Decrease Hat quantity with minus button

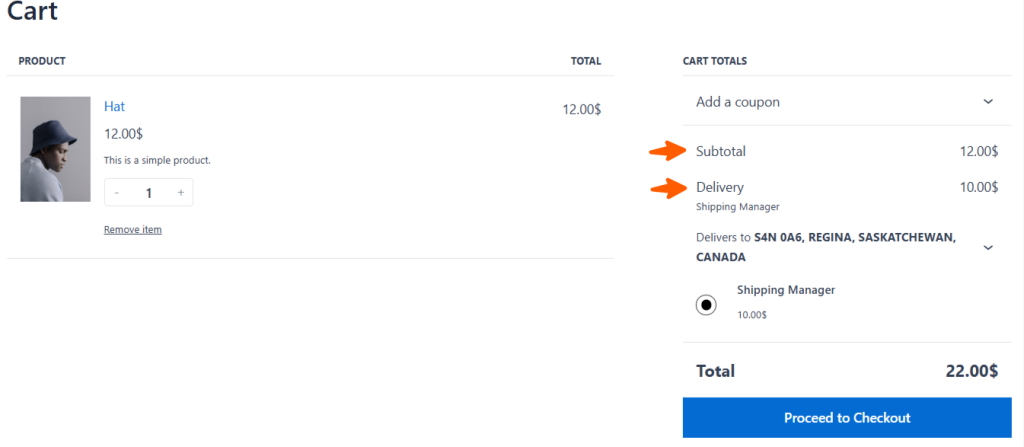[x=117, y=193]
